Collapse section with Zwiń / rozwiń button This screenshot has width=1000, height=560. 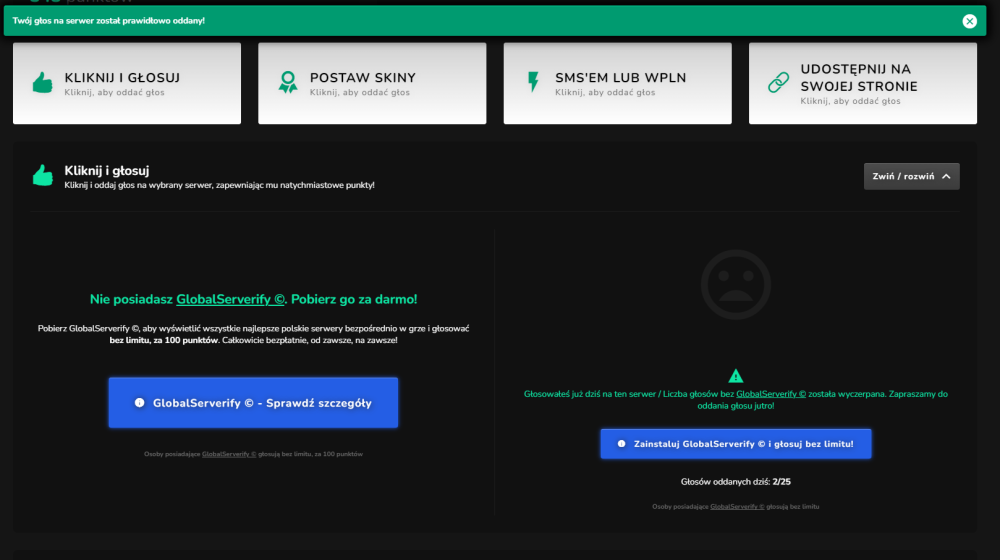point(911,176)
